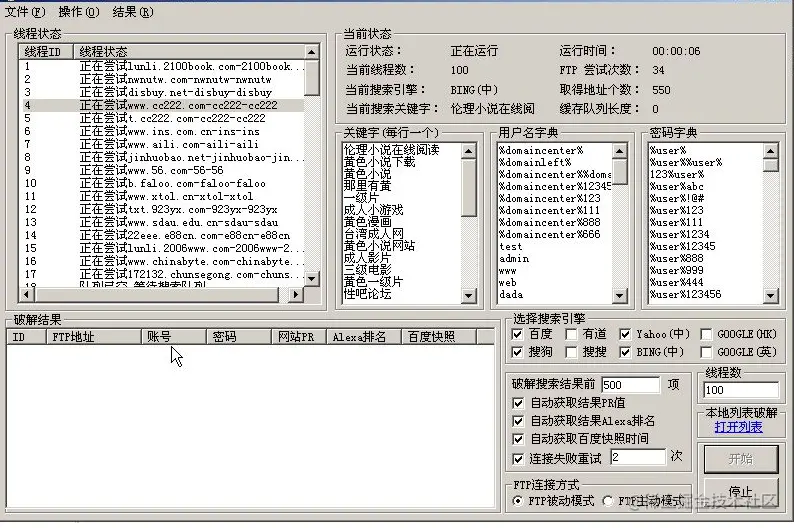Toggle 自动获取结果Alexa排名 checkbox
Viewport: 794px width, 528px height.
click(518, 421)
